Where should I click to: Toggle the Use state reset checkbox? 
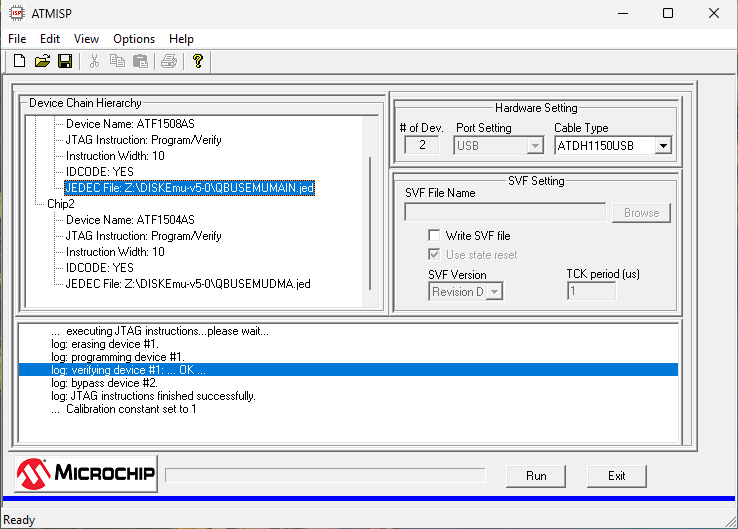click(x=434, y=255)
